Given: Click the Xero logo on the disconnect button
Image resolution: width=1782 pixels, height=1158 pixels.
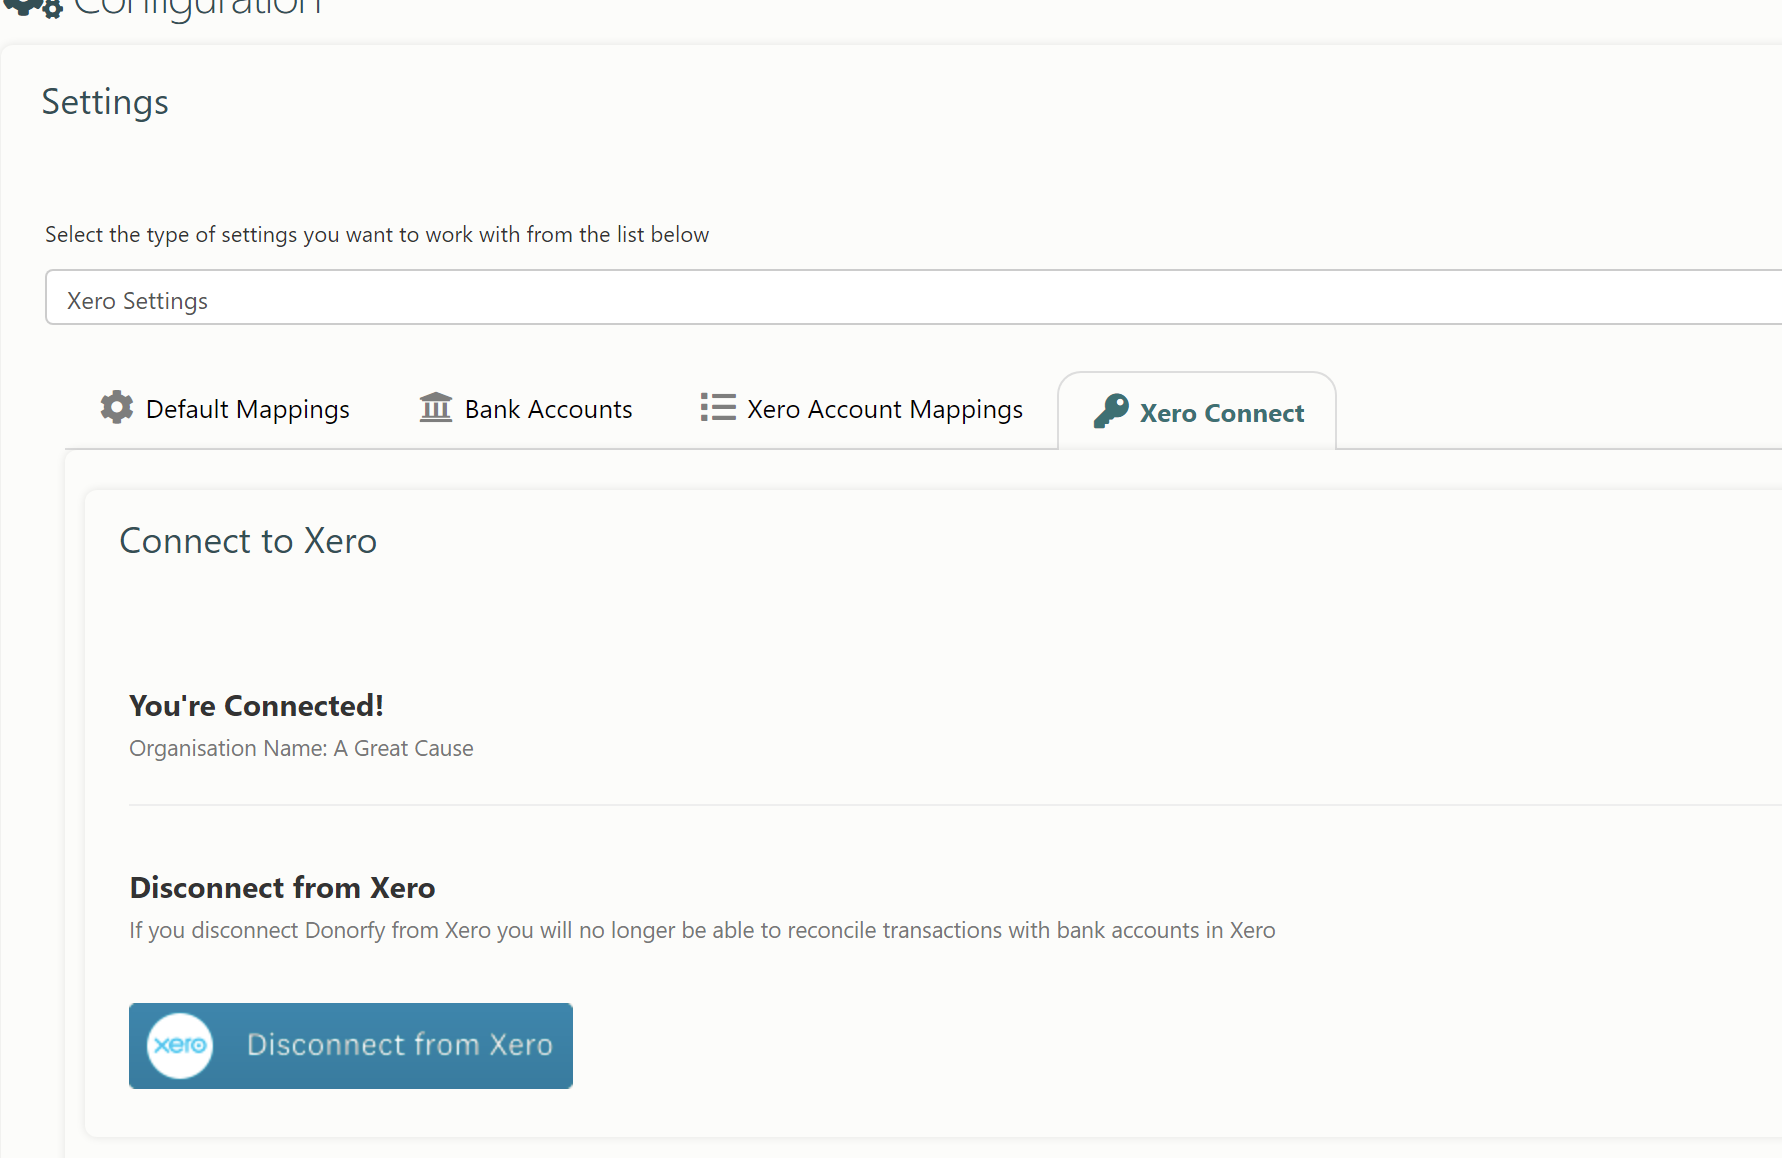Looking at the screenshot, I should [x=180, y=1046].
